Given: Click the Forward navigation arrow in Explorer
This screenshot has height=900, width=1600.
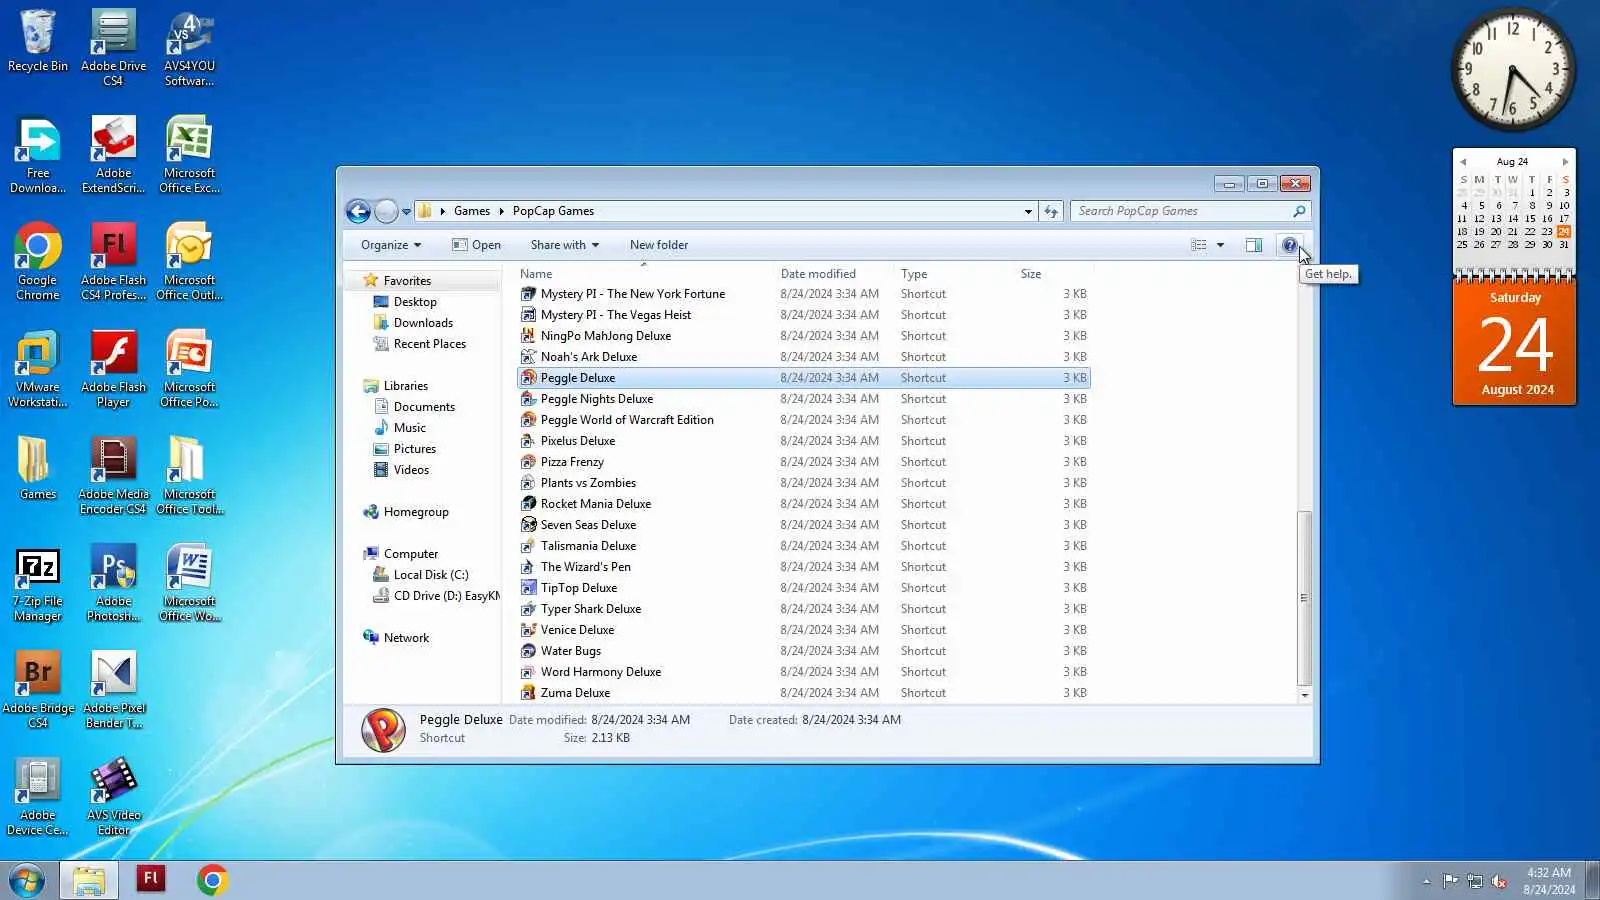Looking at the screenshot, I should 386,211.
